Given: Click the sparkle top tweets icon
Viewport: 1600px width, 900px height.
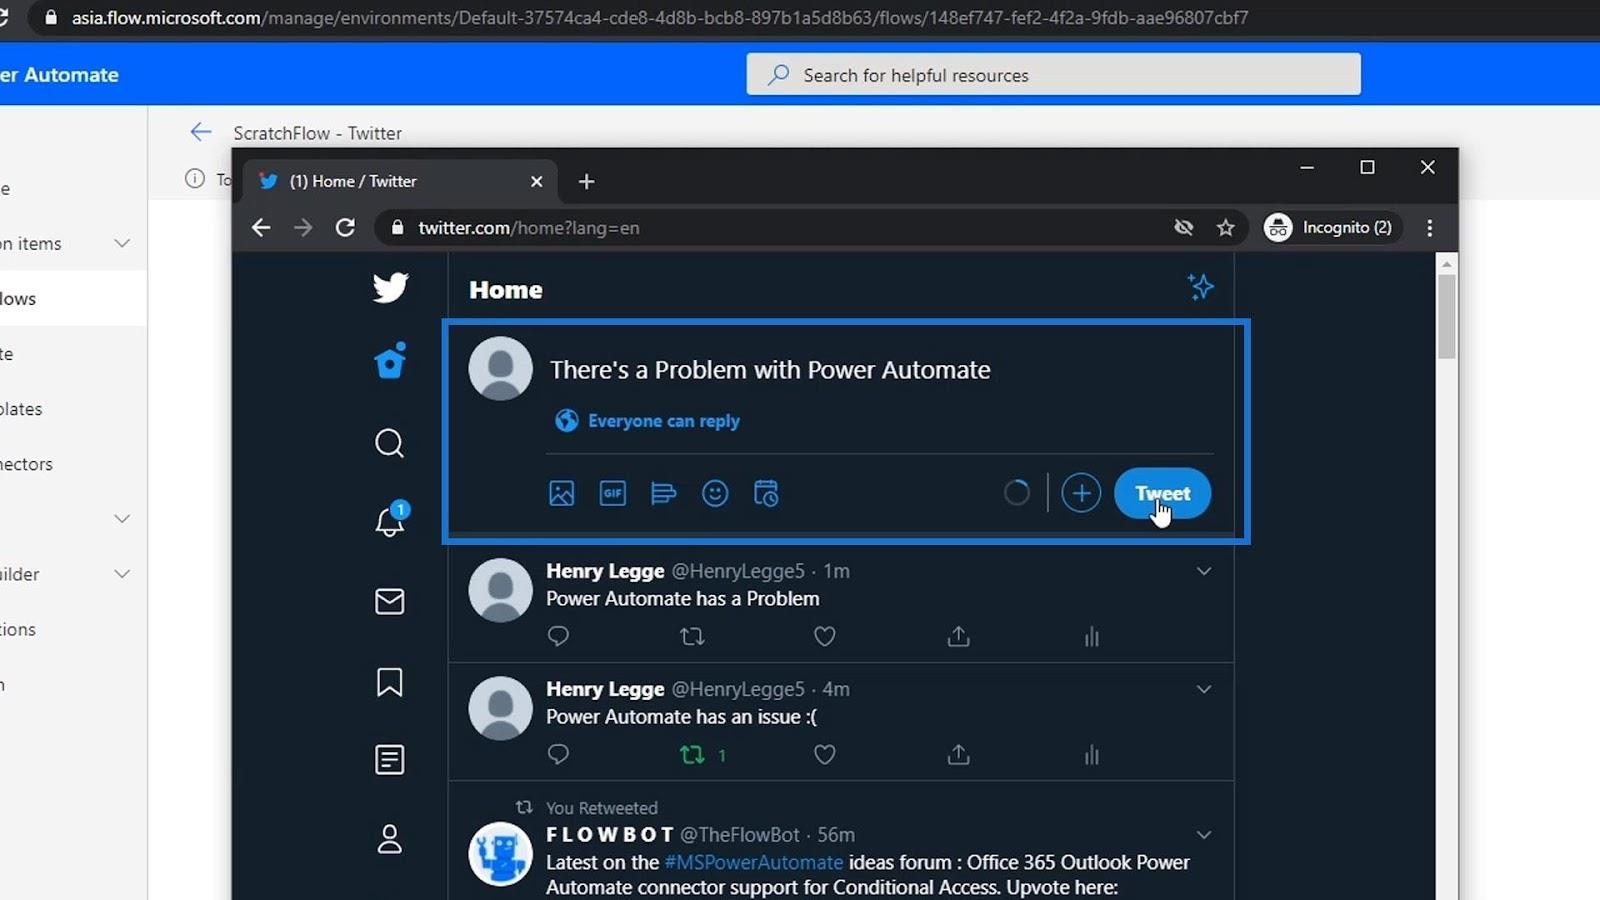Looking at the screenshot, I should coord(1201,287).
